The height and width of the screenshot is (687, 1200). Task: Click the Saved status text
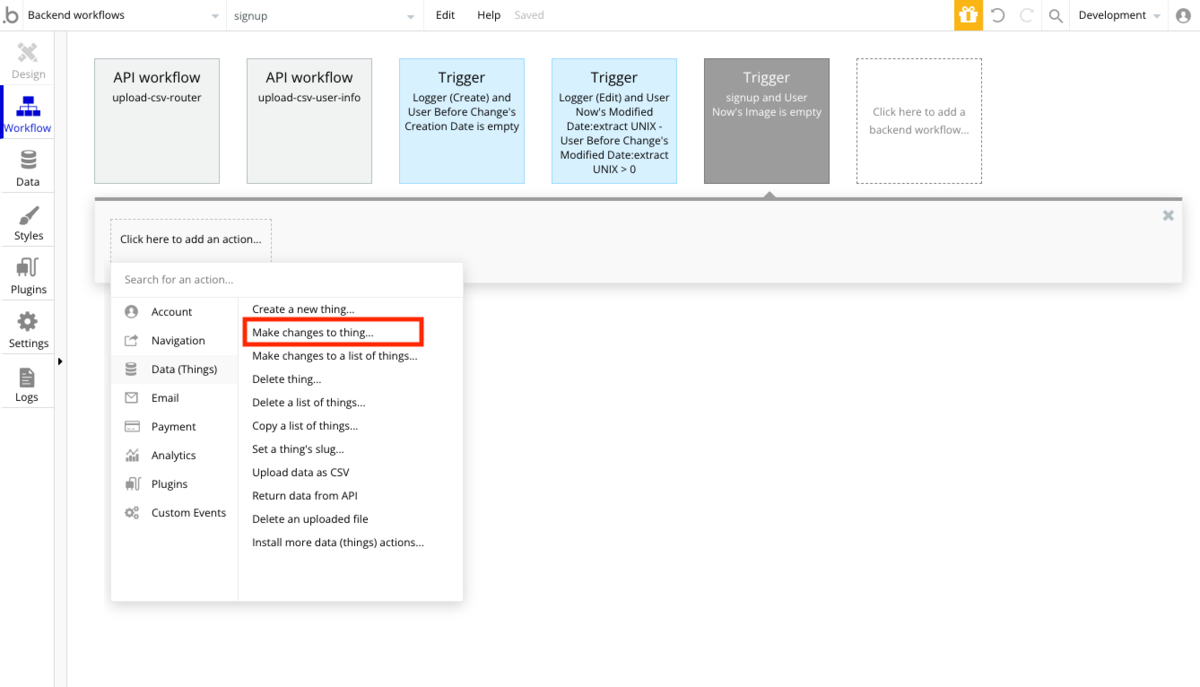pos(529,16)
